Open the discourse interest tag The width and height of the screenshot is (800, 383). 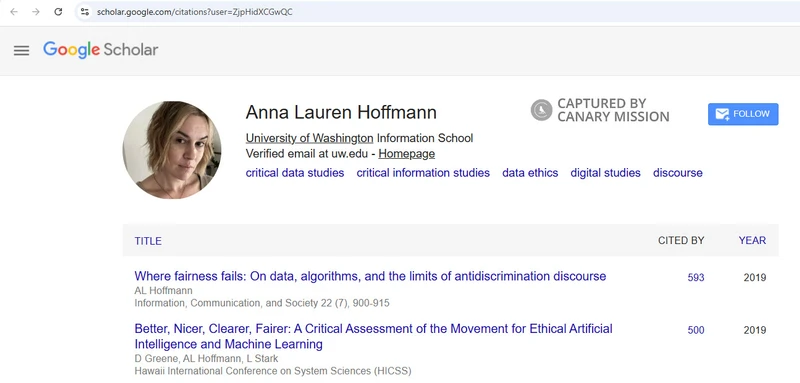tap(678, 173)
